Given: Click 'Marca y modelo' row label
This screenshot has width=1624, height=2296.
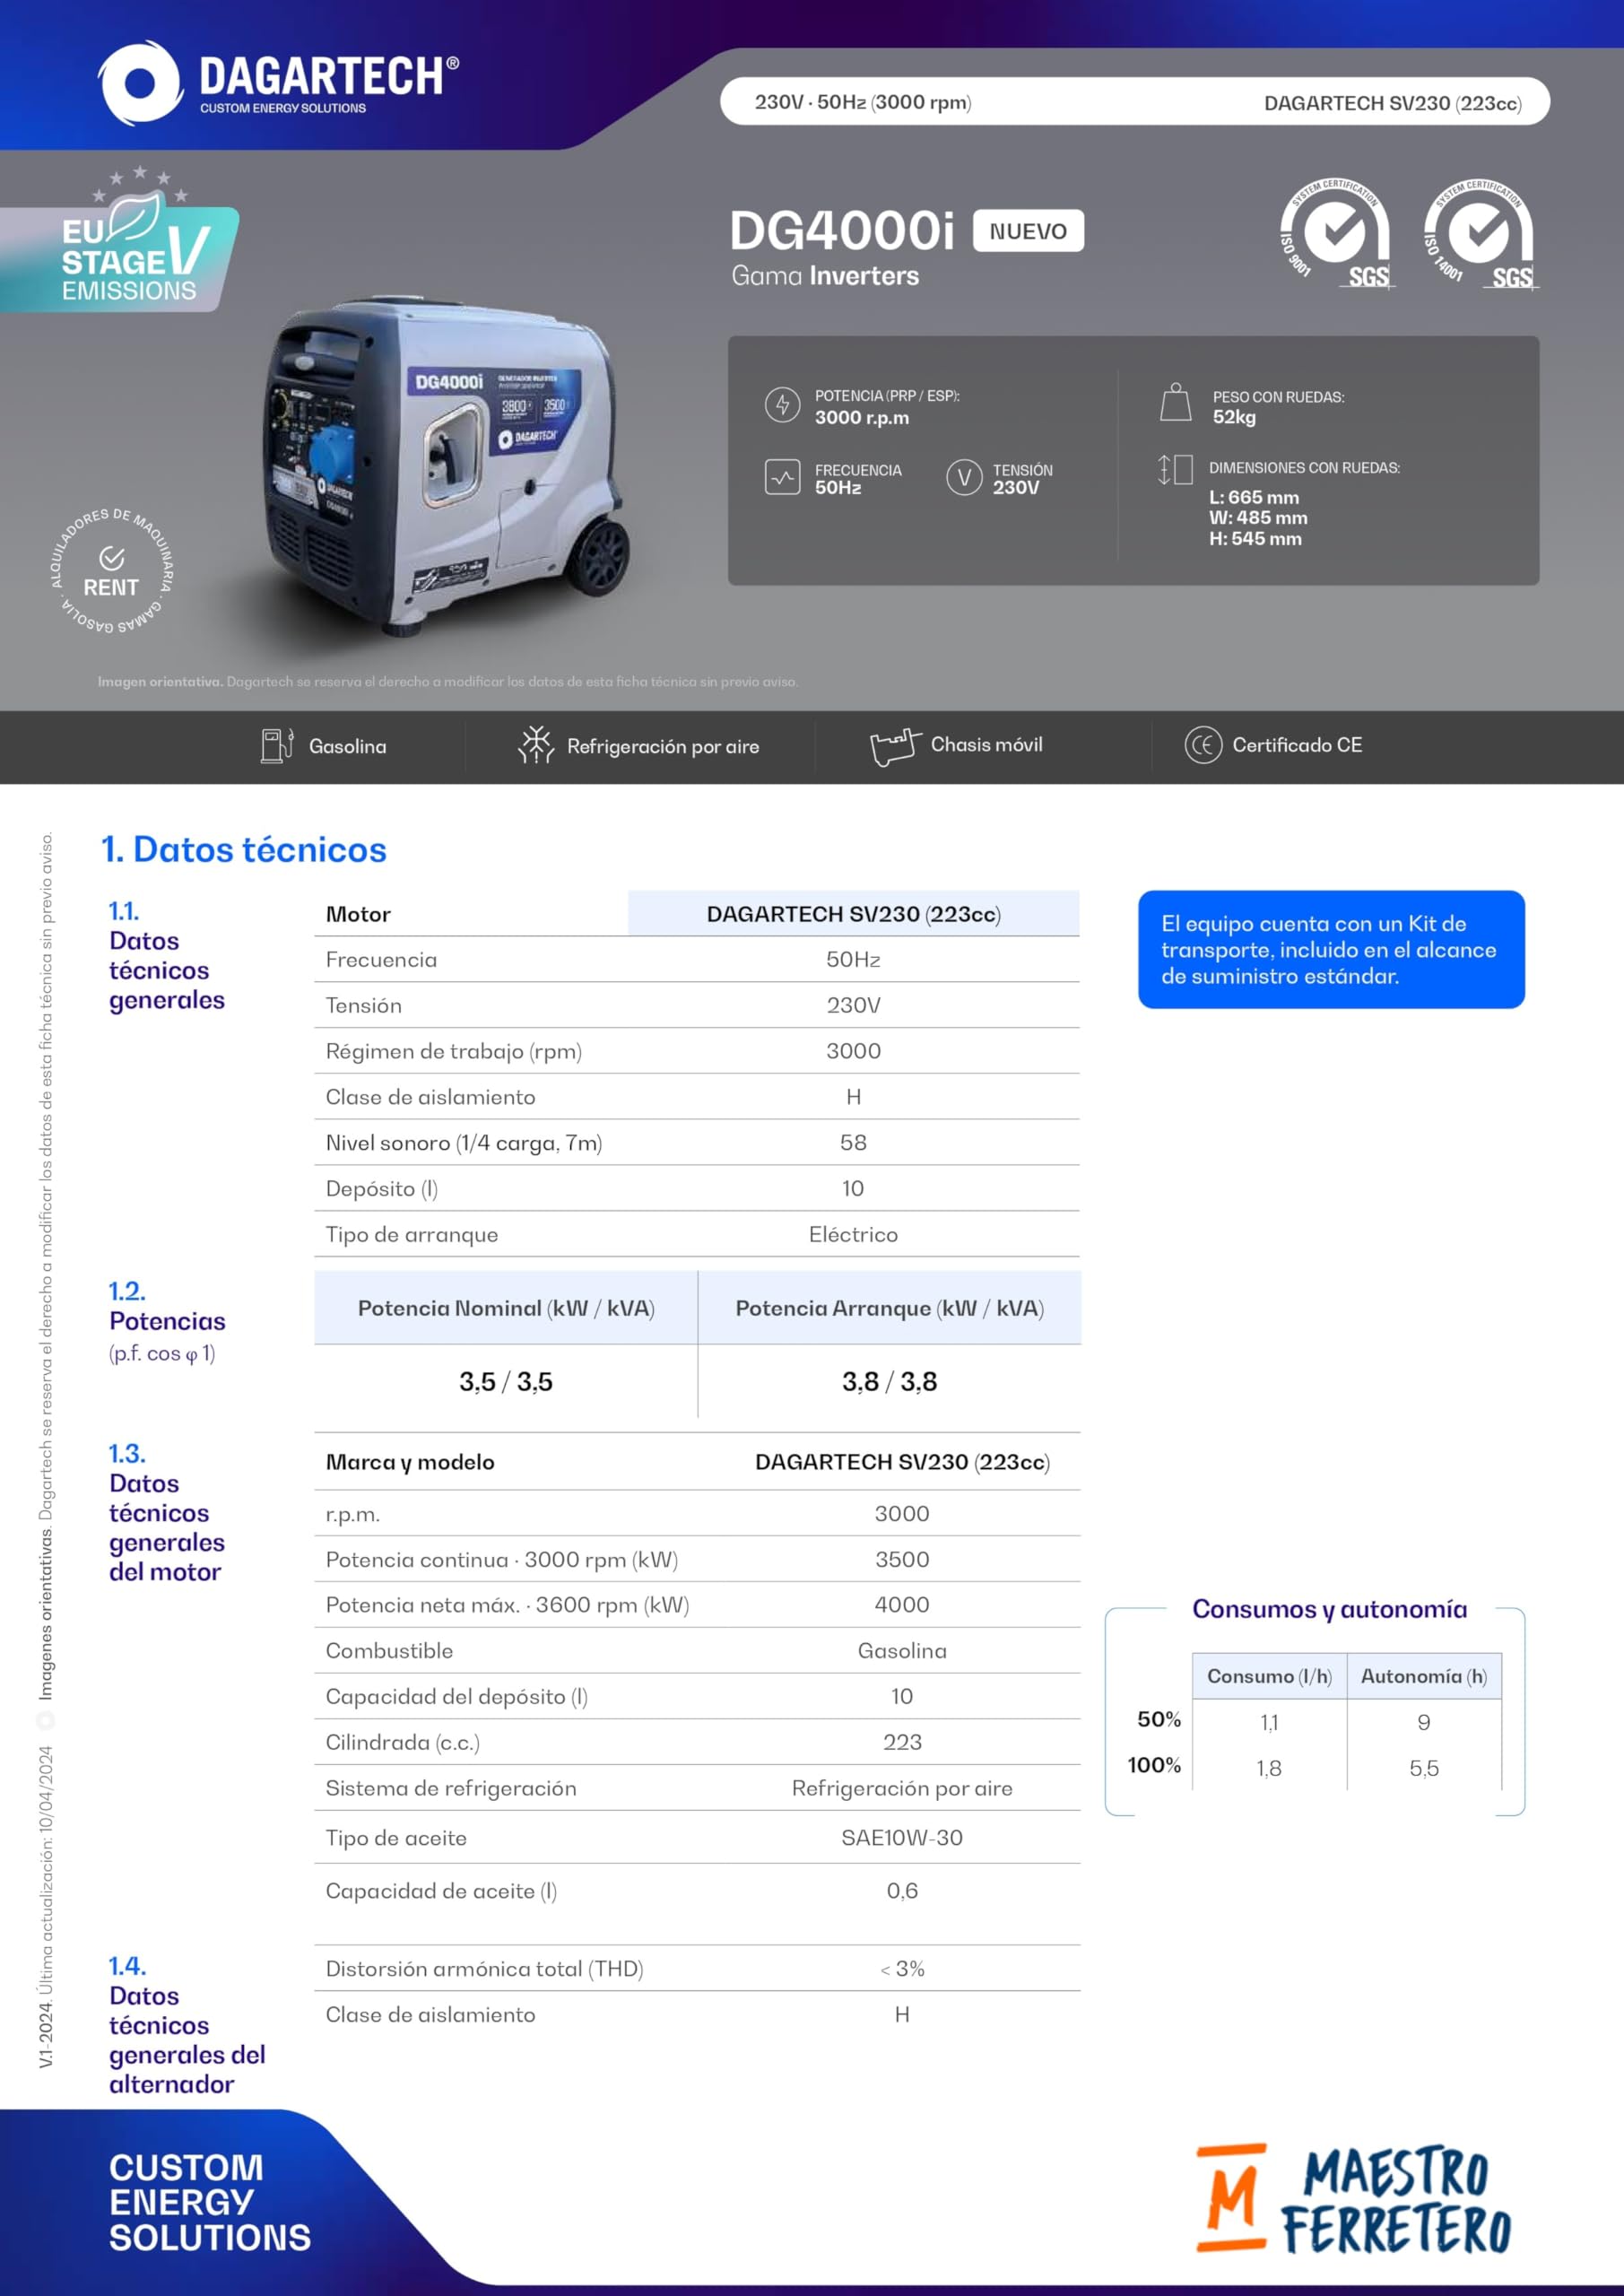Looking at the screenshot, I should (x=410, y=1462).
